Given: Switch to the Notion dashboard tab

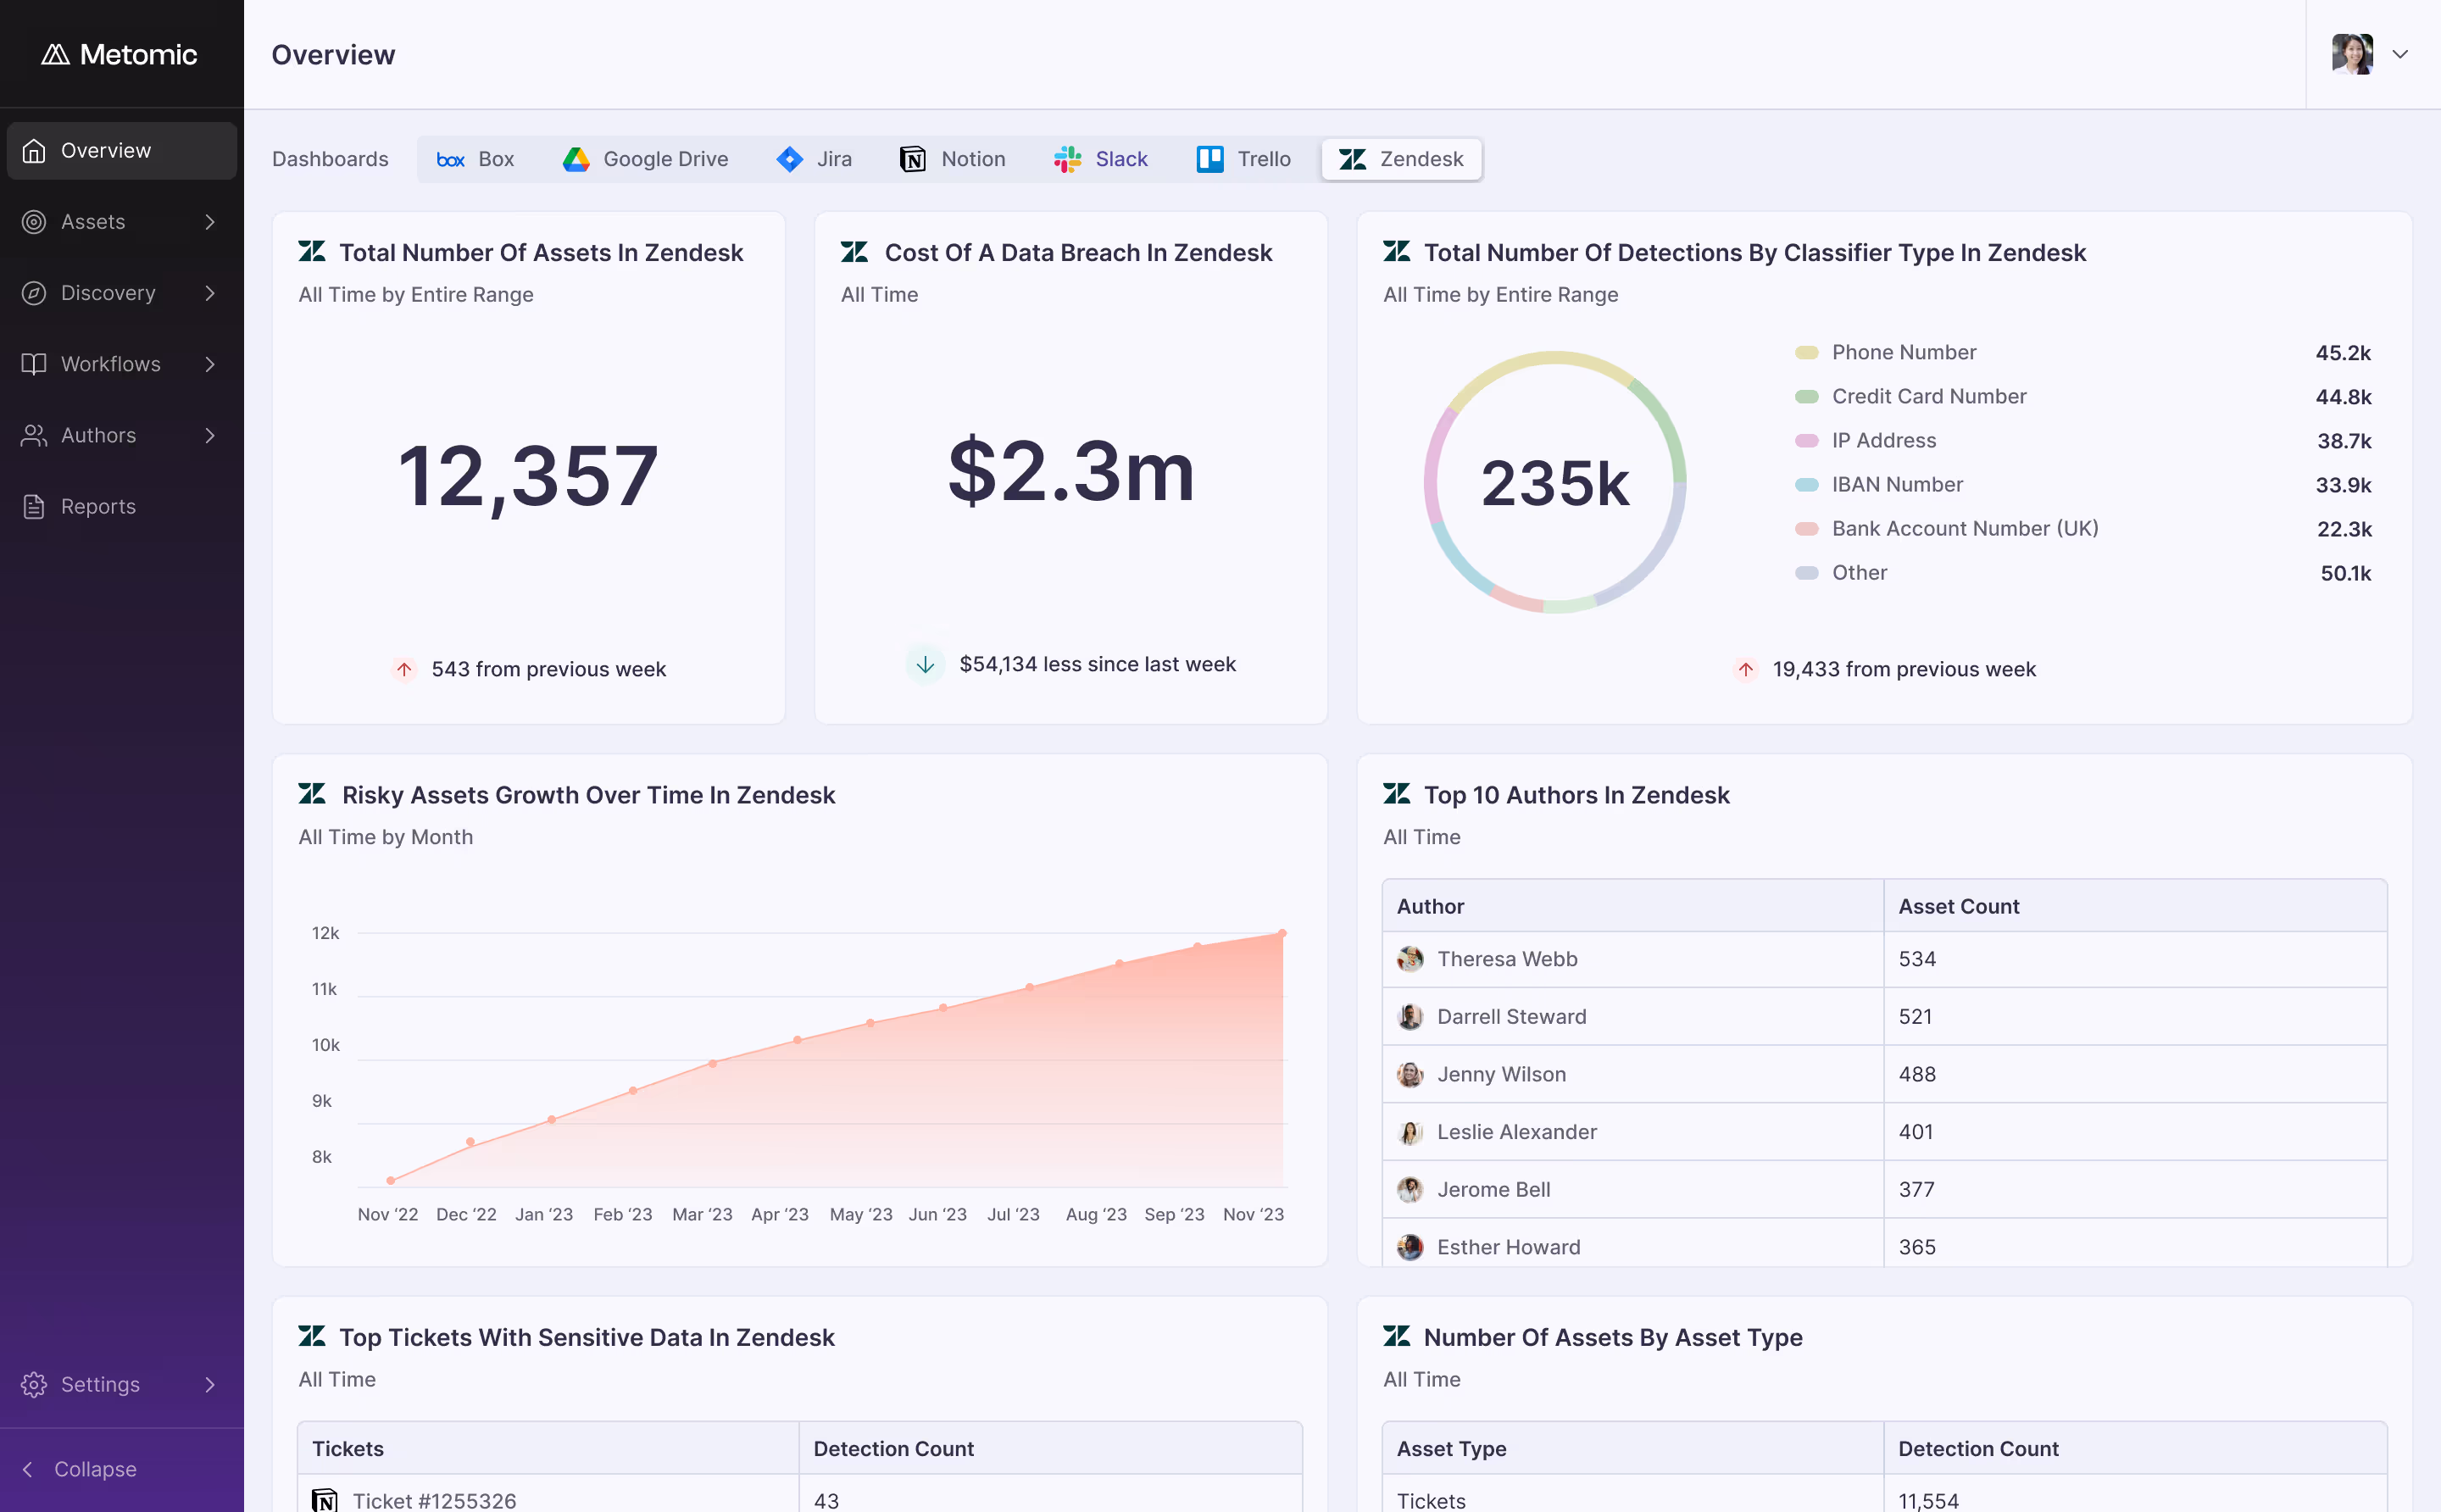Looking at the screenshot, I should (x=953, y=159).
